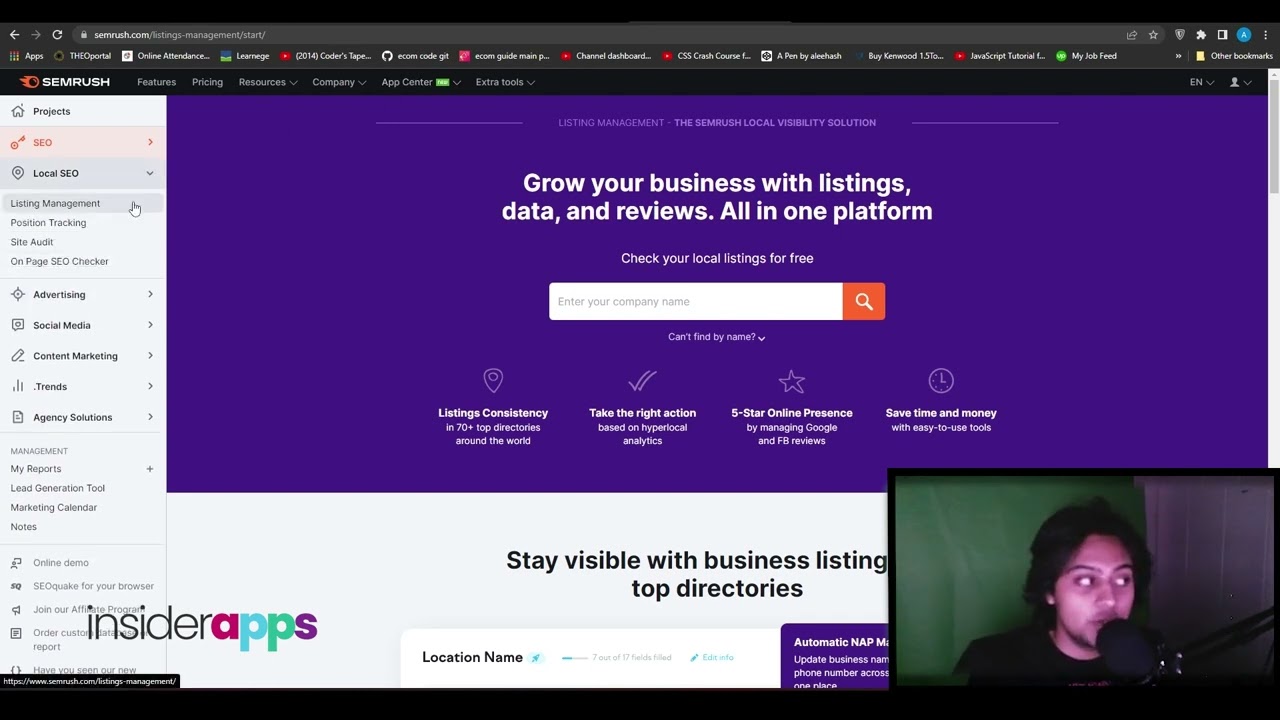Click the Semrush logo in the header
This screenshot has width=1280, height=720.
(x=64, y=82)
